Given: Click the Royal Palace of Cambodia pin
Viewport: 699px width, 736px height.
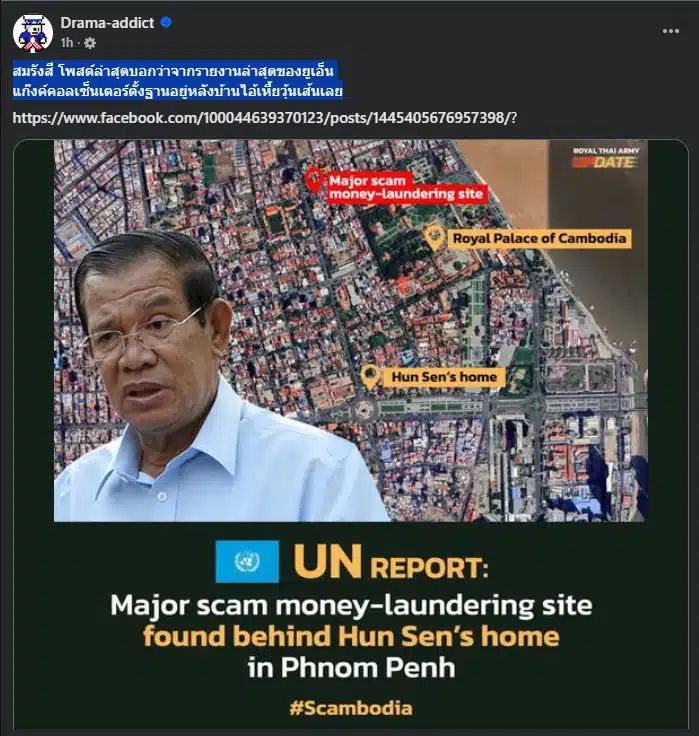Looking at the screenshot, I should click(435, 237).
